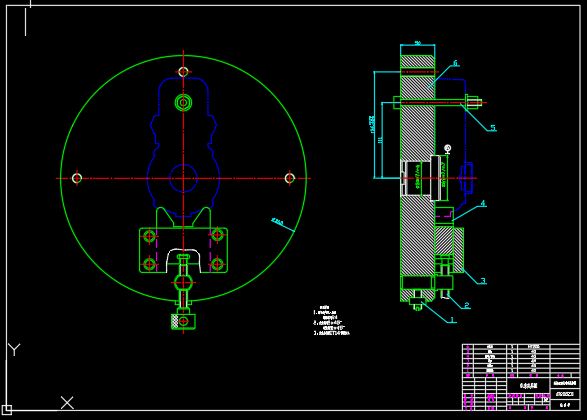The width and height of the screenshot is (587, 420).
Task: Select the 111 vertical dimension text
Action: (381, 140)
